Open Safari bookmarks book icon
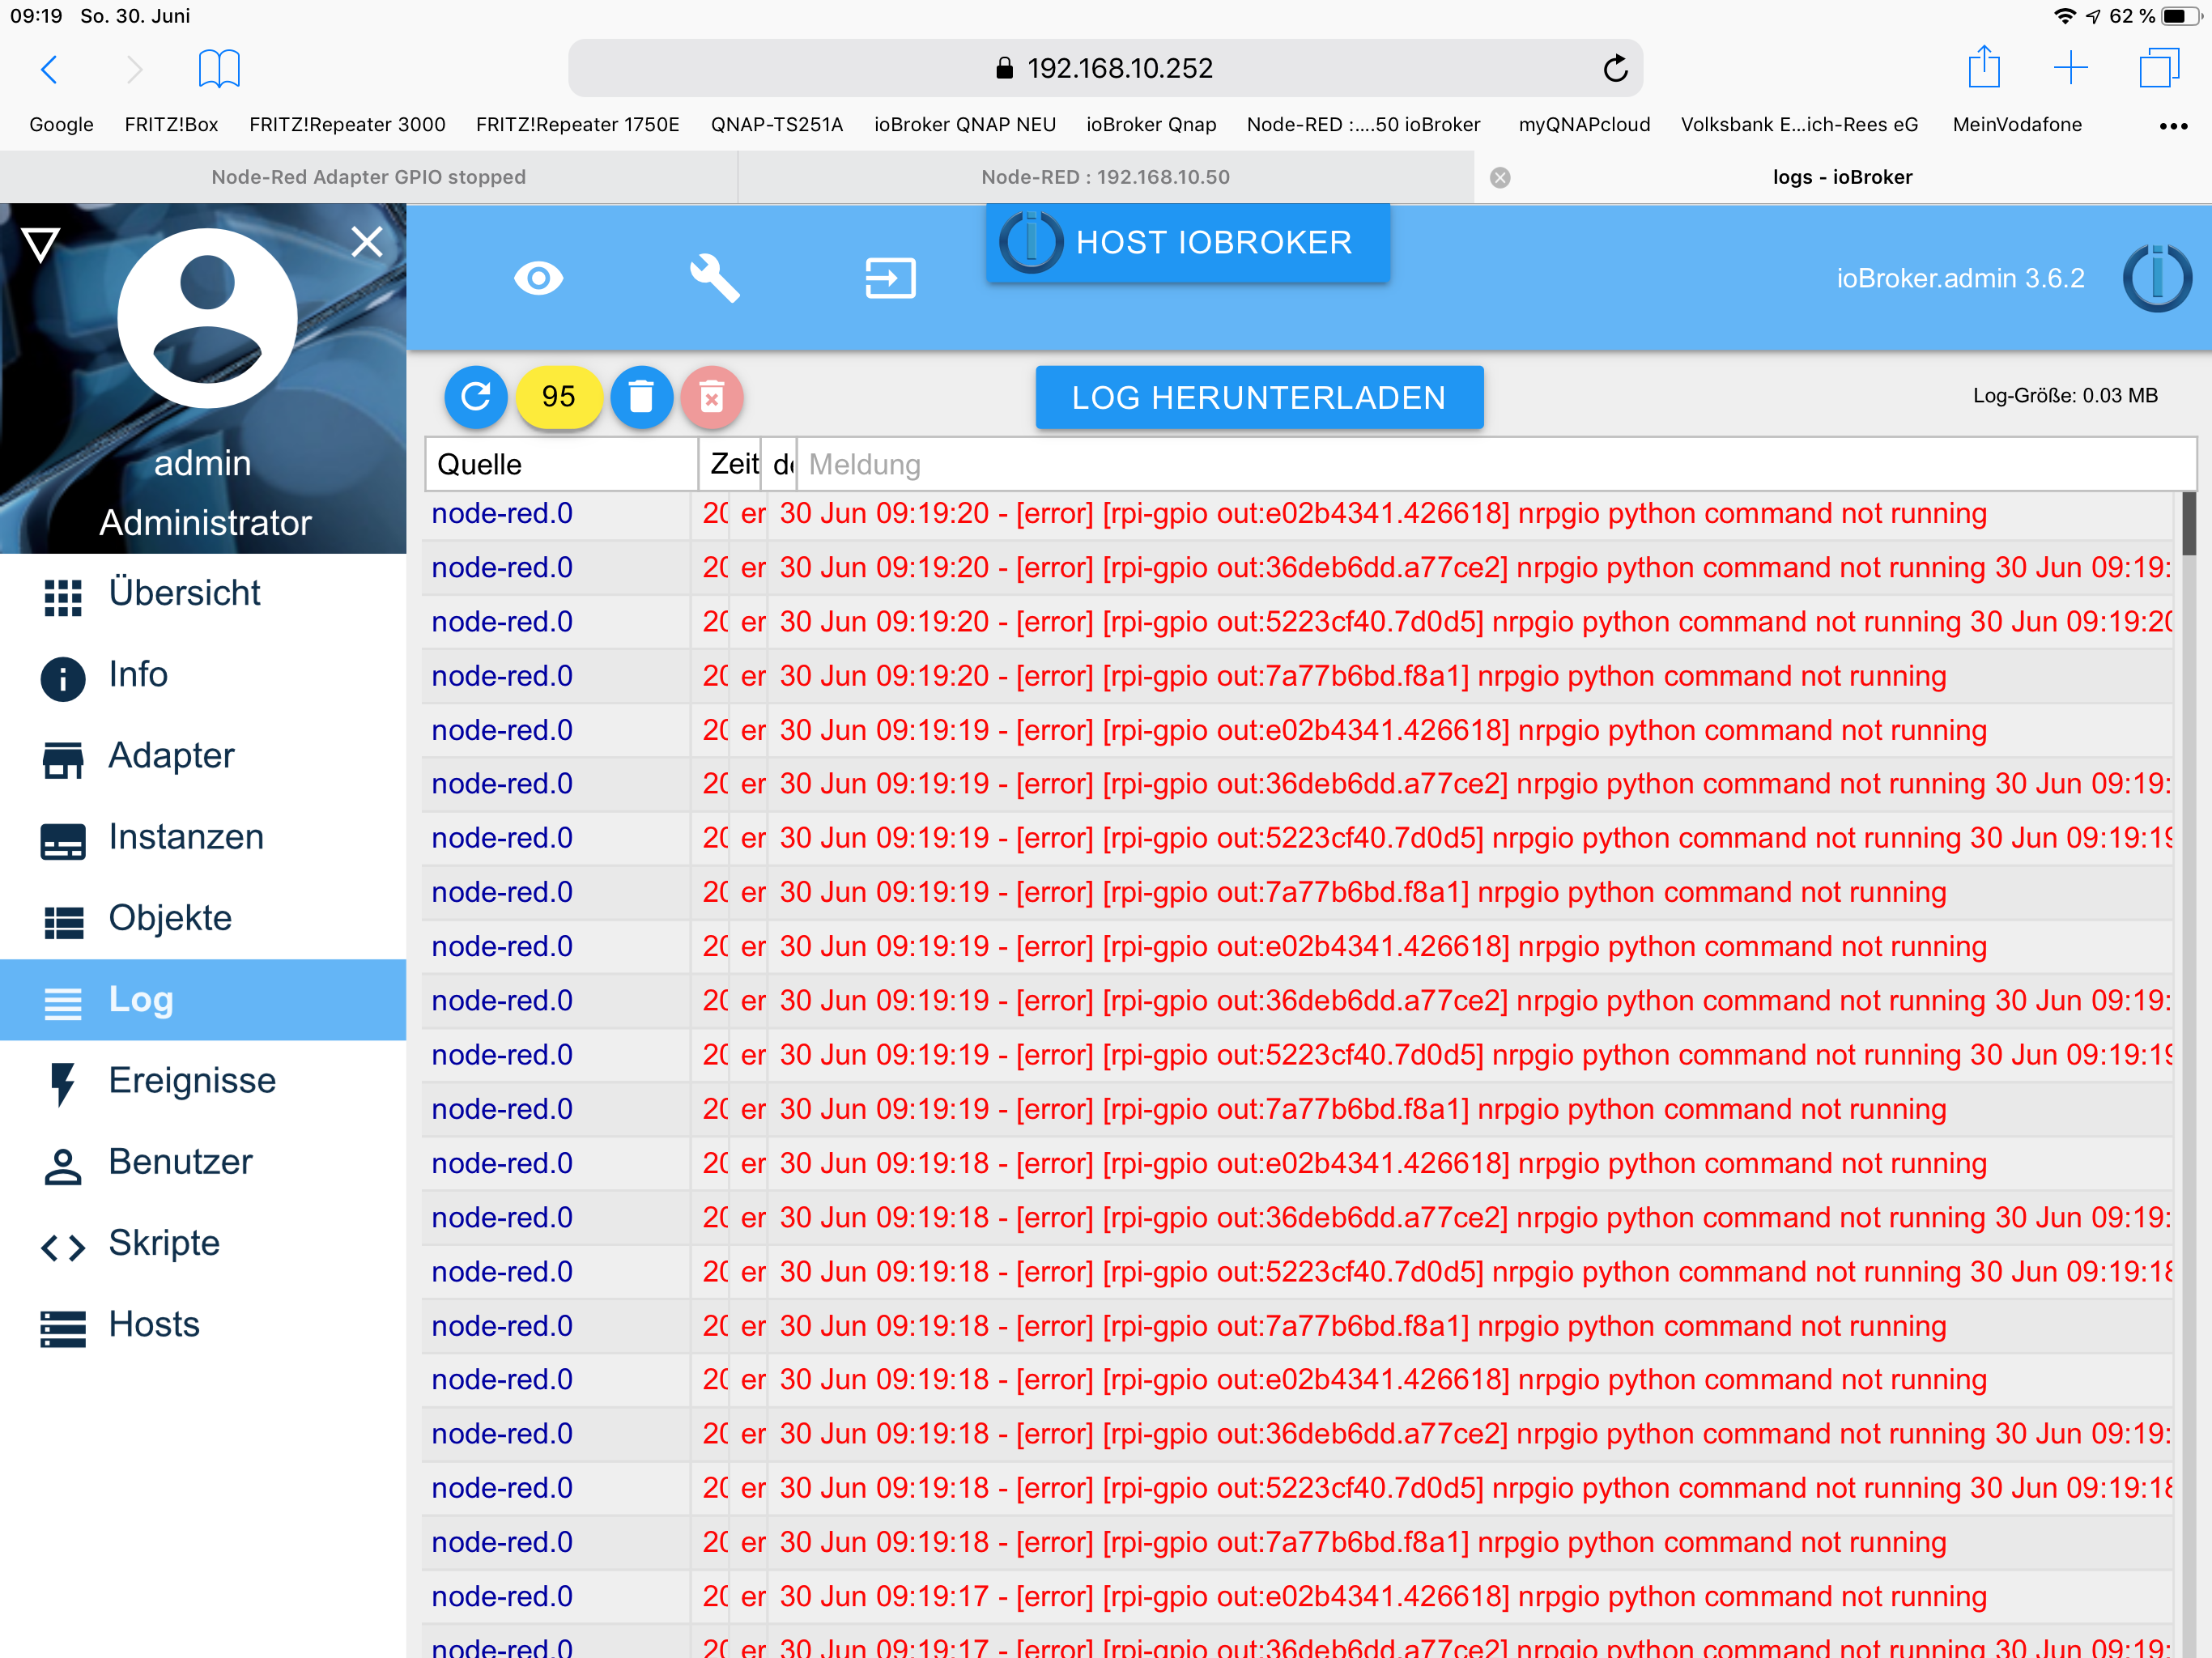Viewport: 2212px width, 1658px height. coord(219,68)
